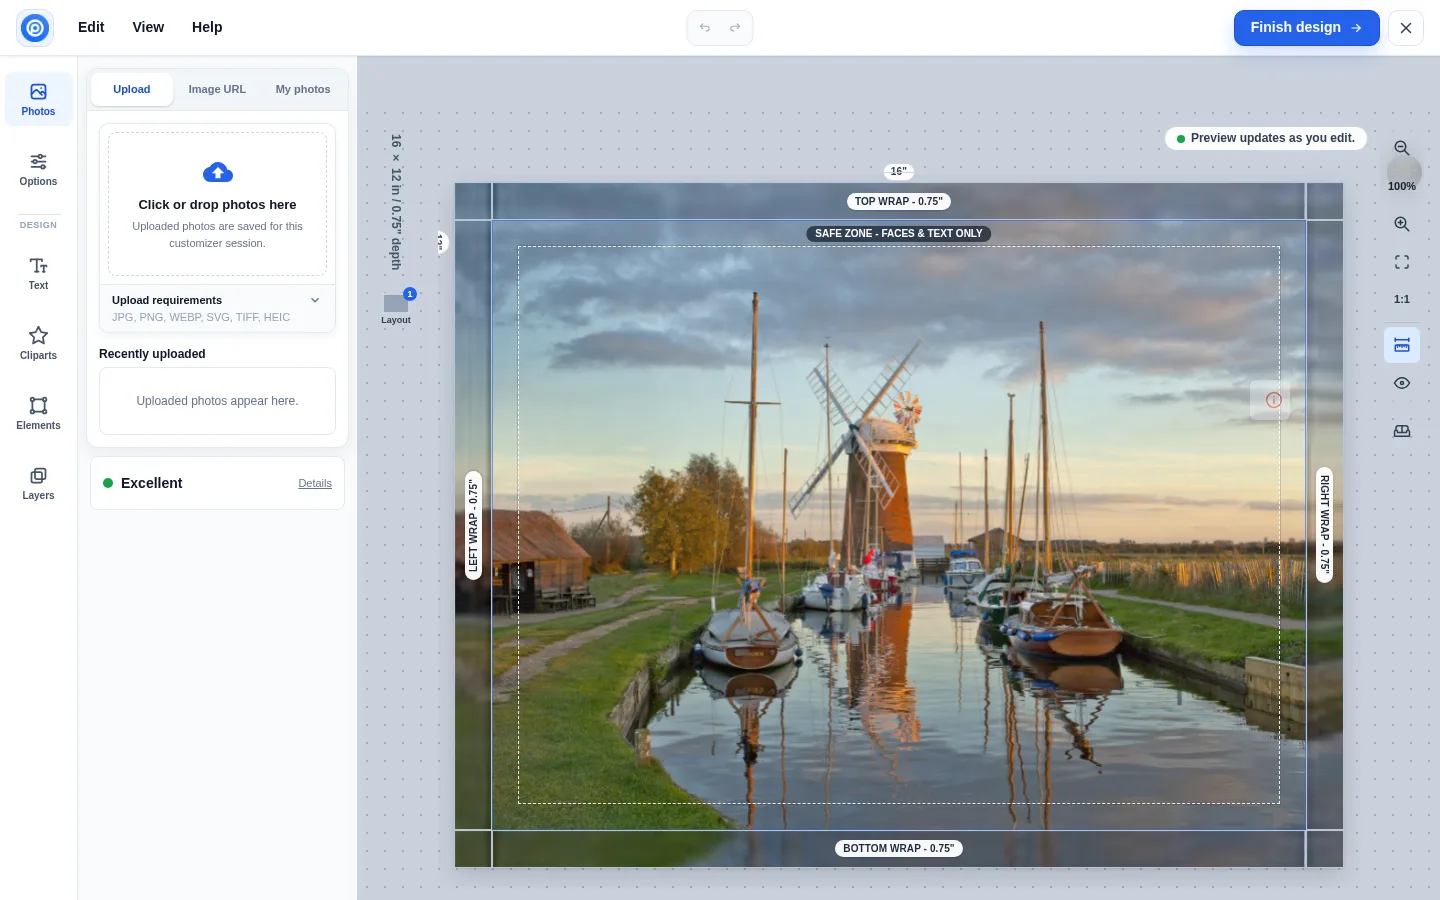
Task: Click the RIGHT WRAP - 0.75" label
Action: tap(1325, 524)
